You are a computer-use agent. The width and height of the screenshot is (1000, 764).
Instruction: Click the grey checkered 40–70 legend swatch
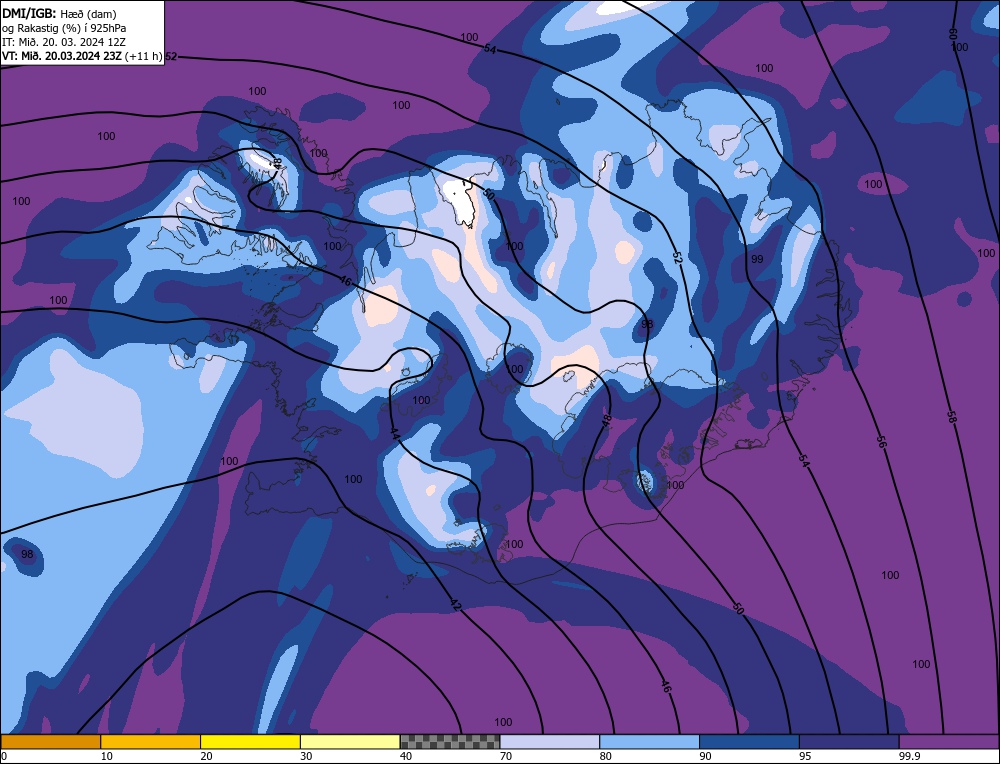tap(450, 741)
